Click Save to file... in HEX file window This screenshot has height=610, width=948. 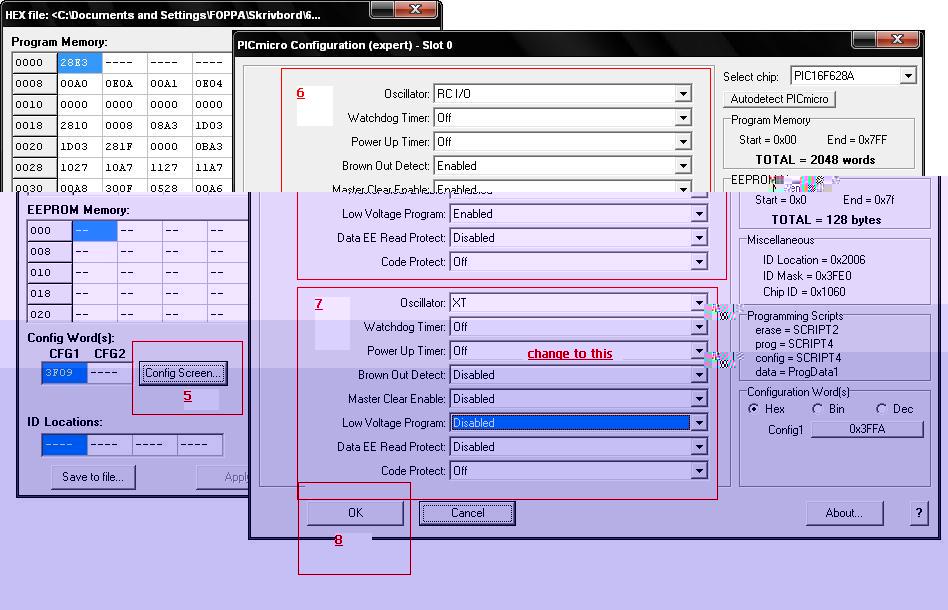tap(93, 477)
